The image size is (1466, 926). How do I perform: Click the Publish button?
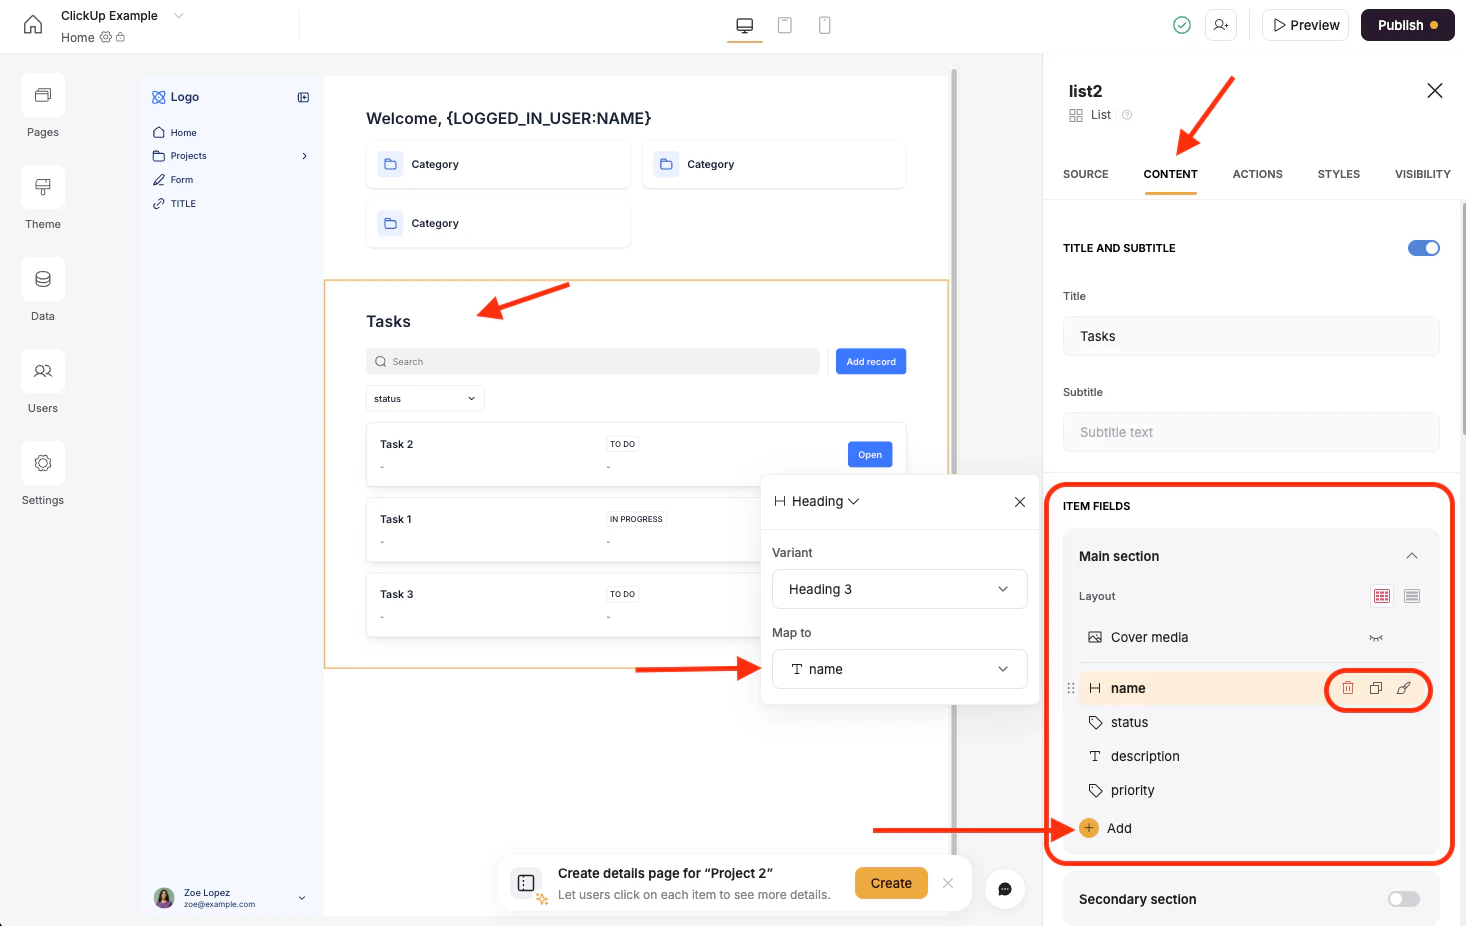tap(1408, 25)
